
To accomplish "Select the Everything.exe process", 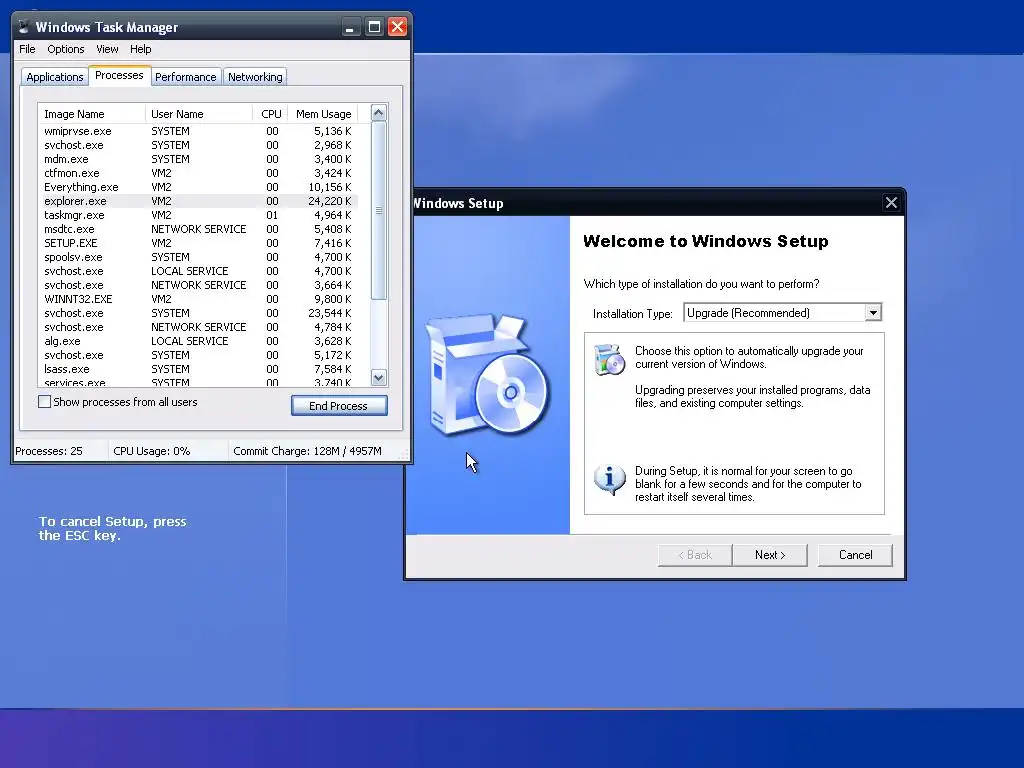I will [198, 187].
